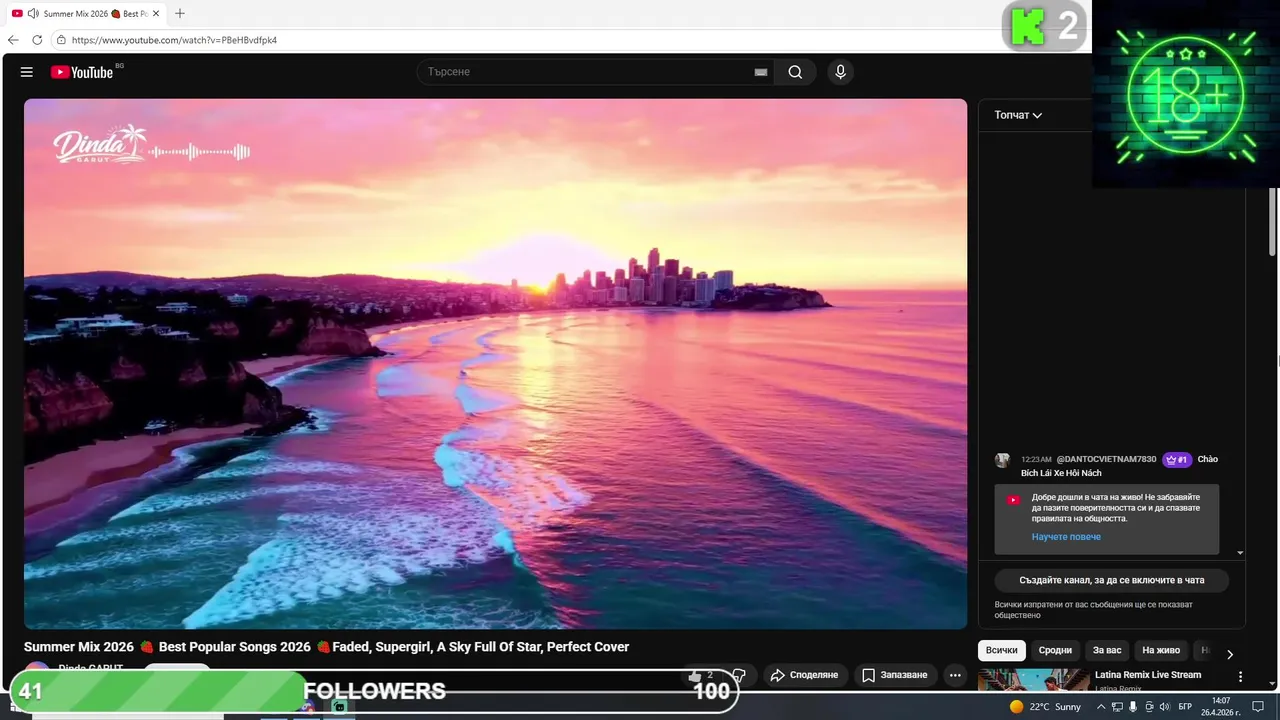The image size is (1280, 720).
Task: Switch the БГР keyboard language indicator
Action: 1185,707
